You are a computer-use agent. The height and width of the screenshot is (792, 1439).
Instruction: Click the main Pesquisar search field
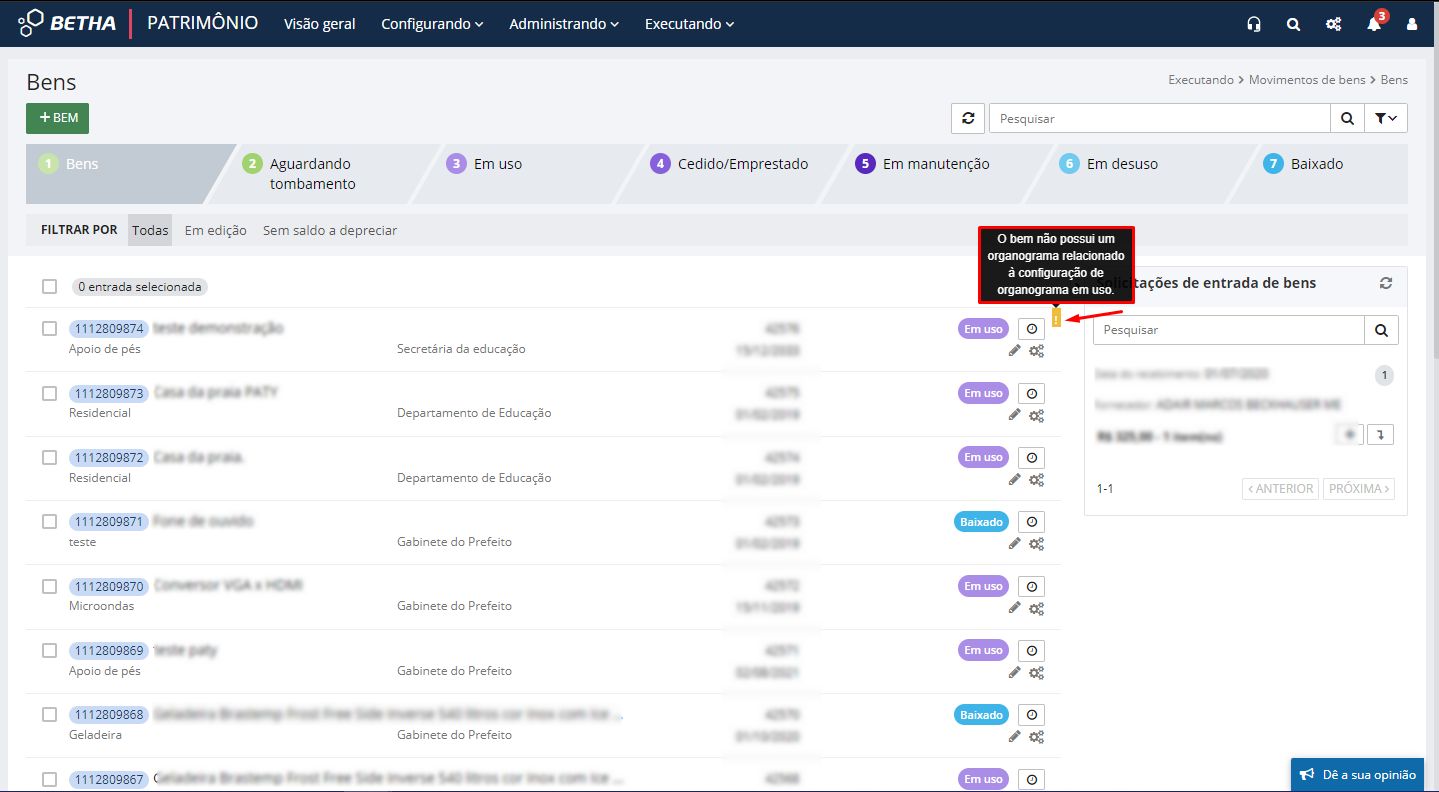1160,118
